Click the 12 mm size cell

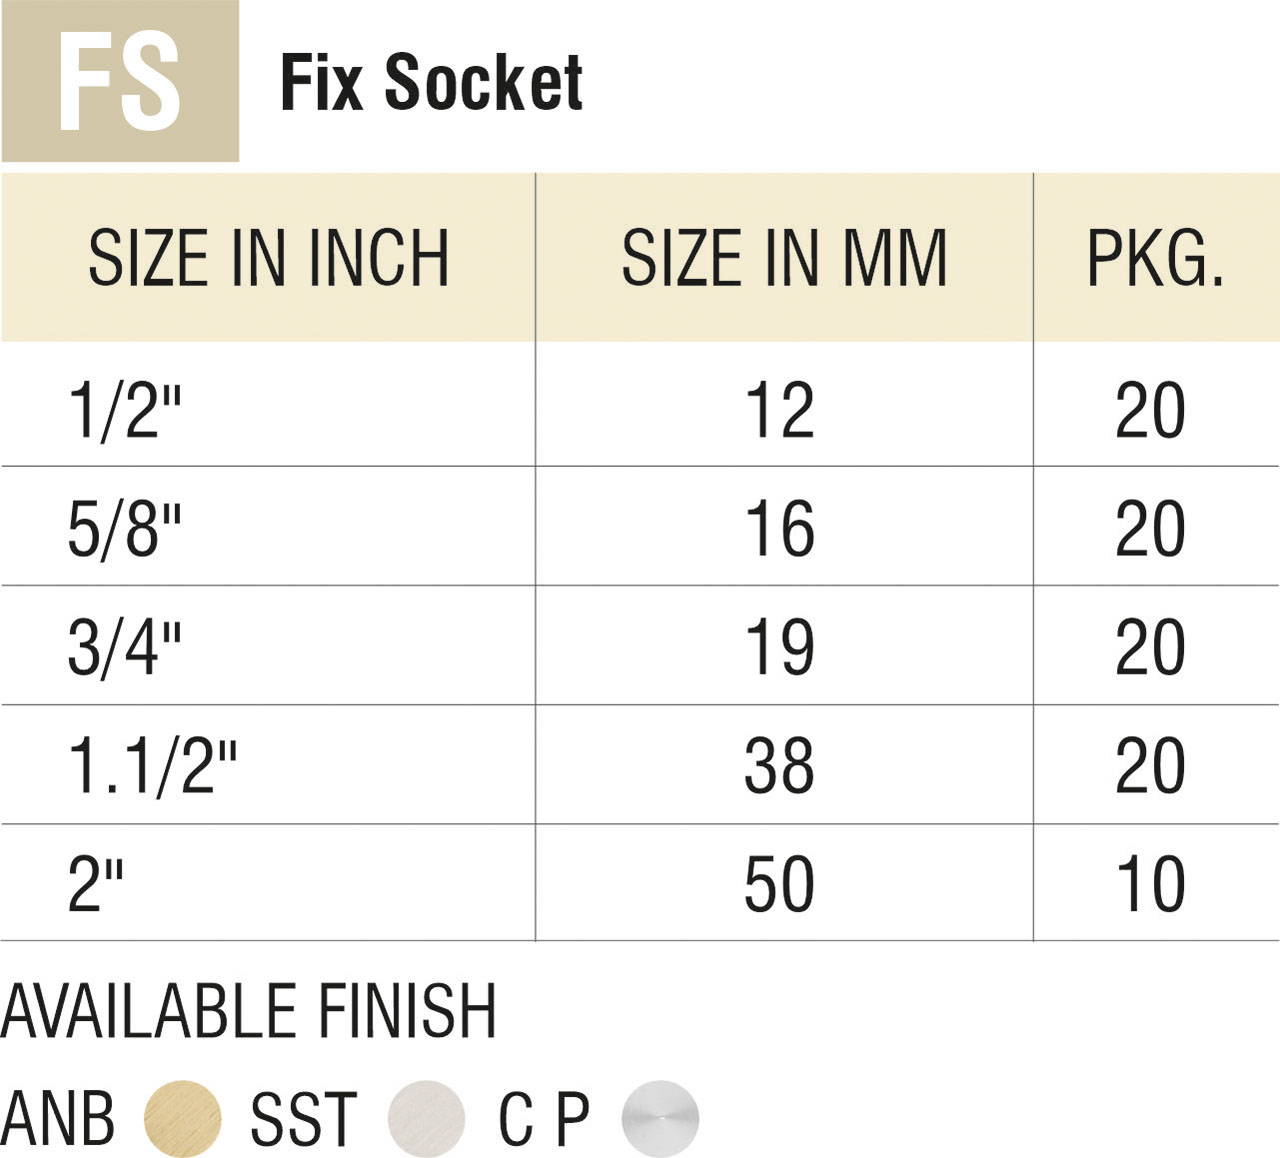(x=780, y=410)
